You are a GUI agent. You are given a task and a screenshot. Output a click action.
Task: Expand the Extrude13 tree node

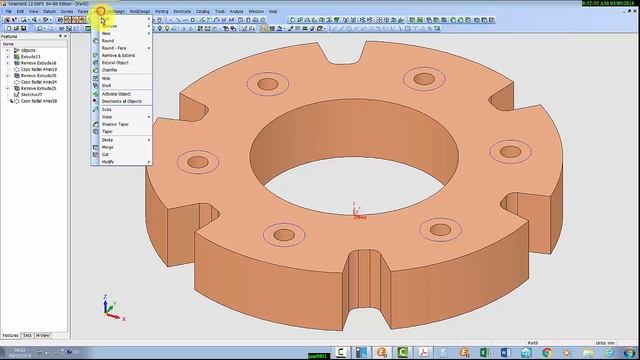[7, 57]
